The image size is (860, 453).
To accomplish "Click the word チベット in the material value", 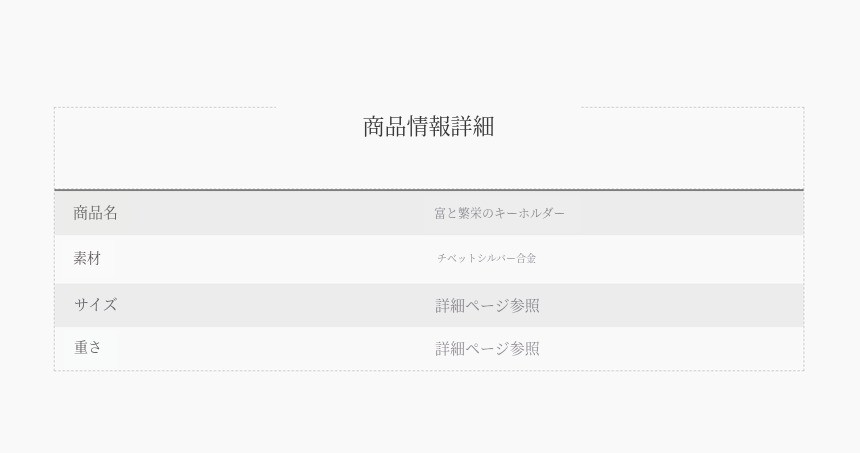I will [456, 258].
